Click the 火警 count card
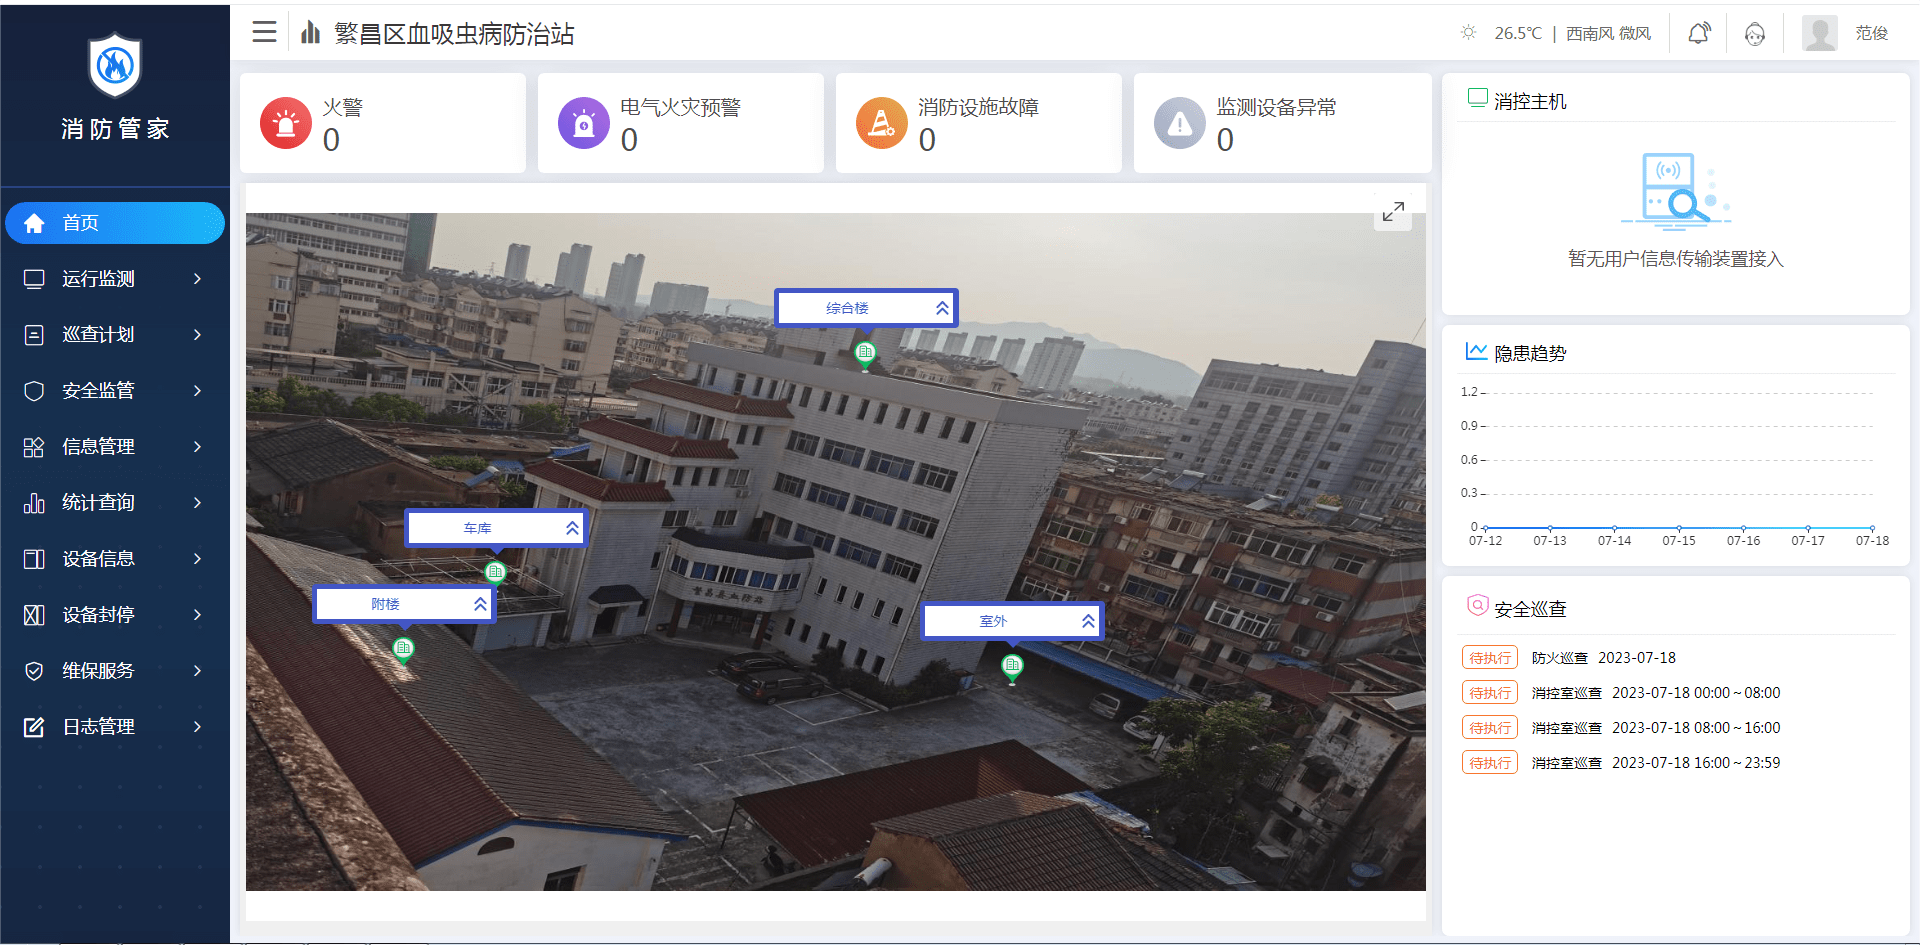This screenshot has width=1920, height=945. 383,123
